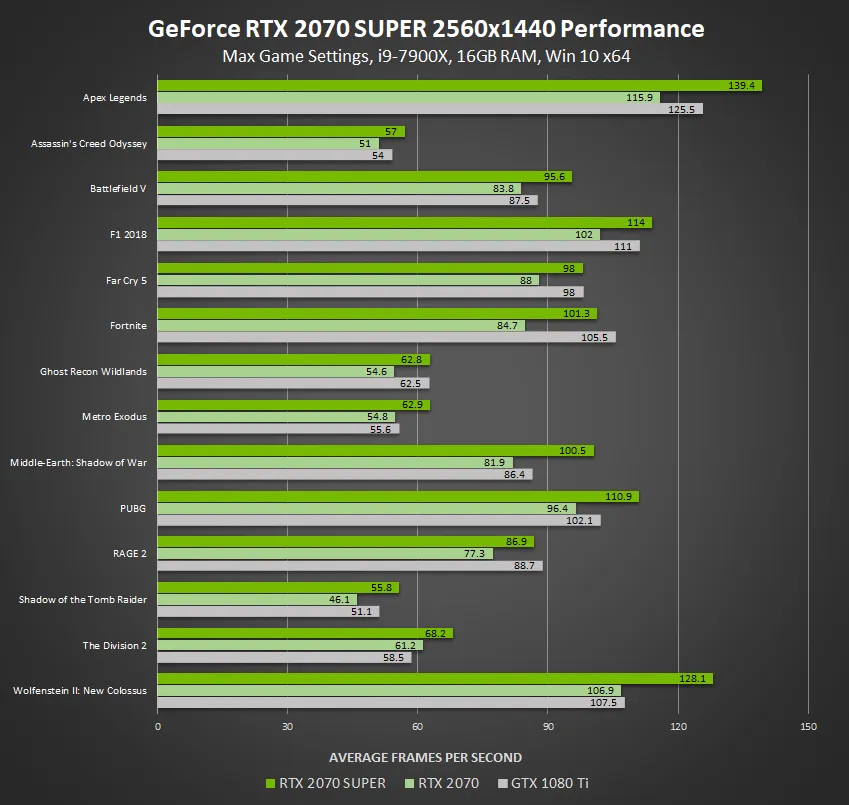The width and height of the screenshot is (849, 805).
Task: Click the 150 mark on the x-axis
Action: coord(808,725)
